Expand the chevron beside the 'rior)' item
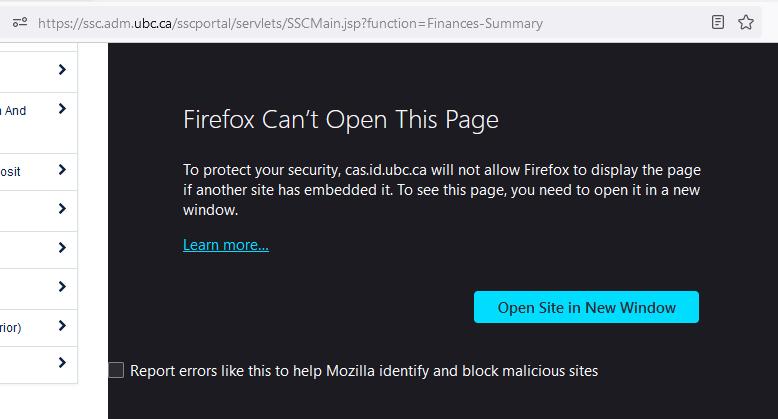The image size is (778, 419). (62, 326)
